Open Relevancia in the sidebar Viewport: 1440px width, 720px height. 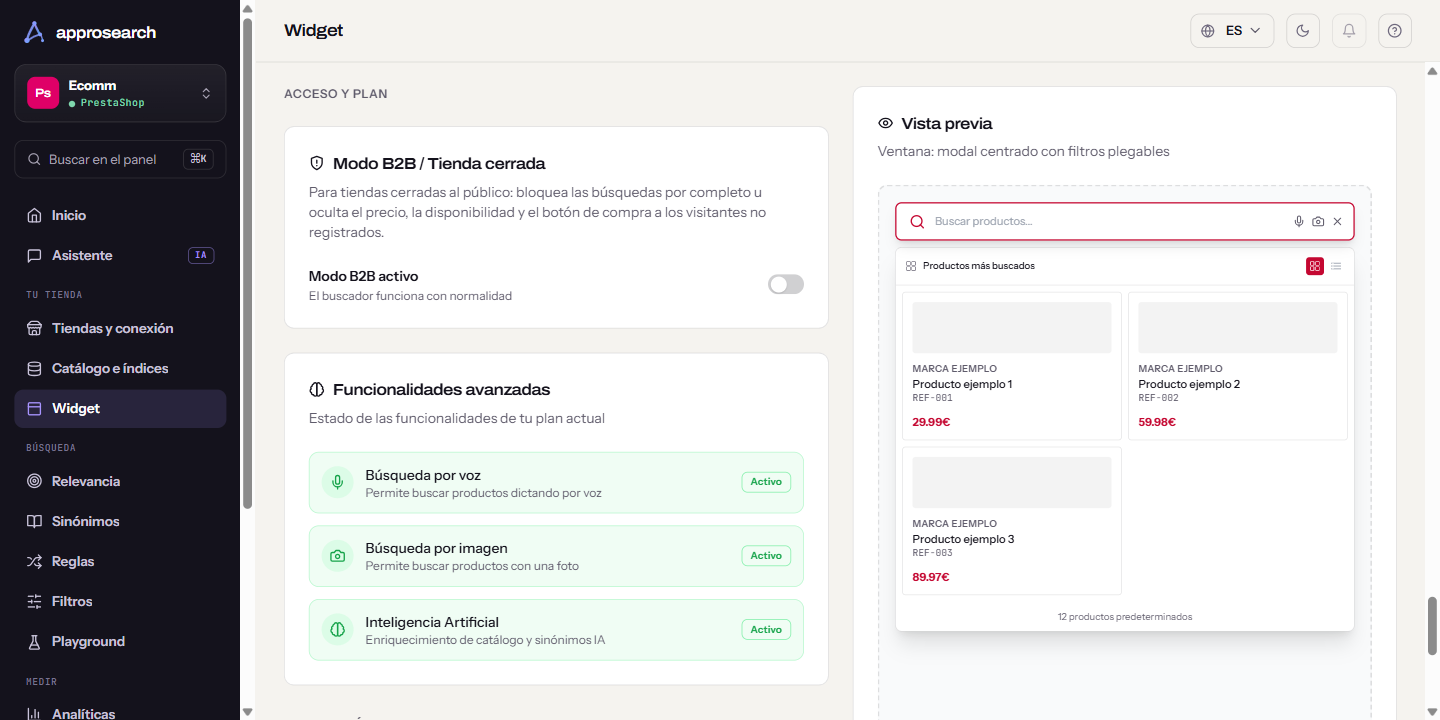coord(120,481)
